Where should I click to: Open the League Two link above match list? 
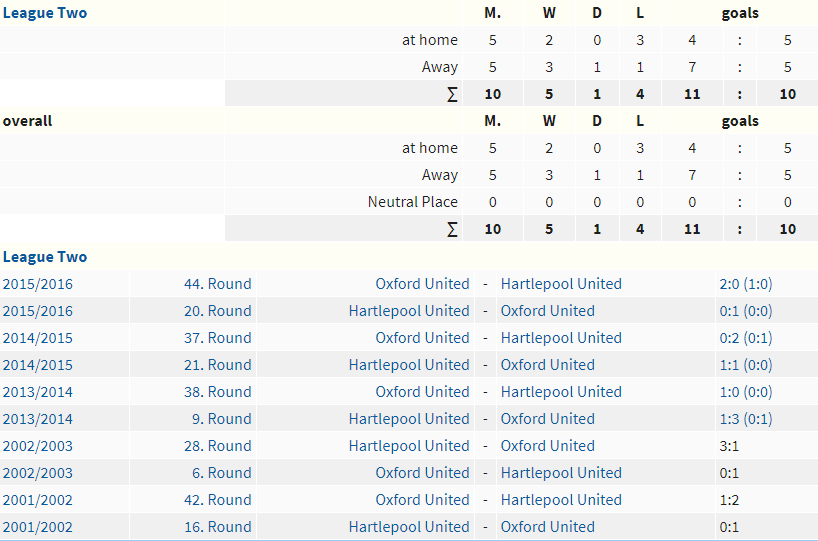coord(45,257)
